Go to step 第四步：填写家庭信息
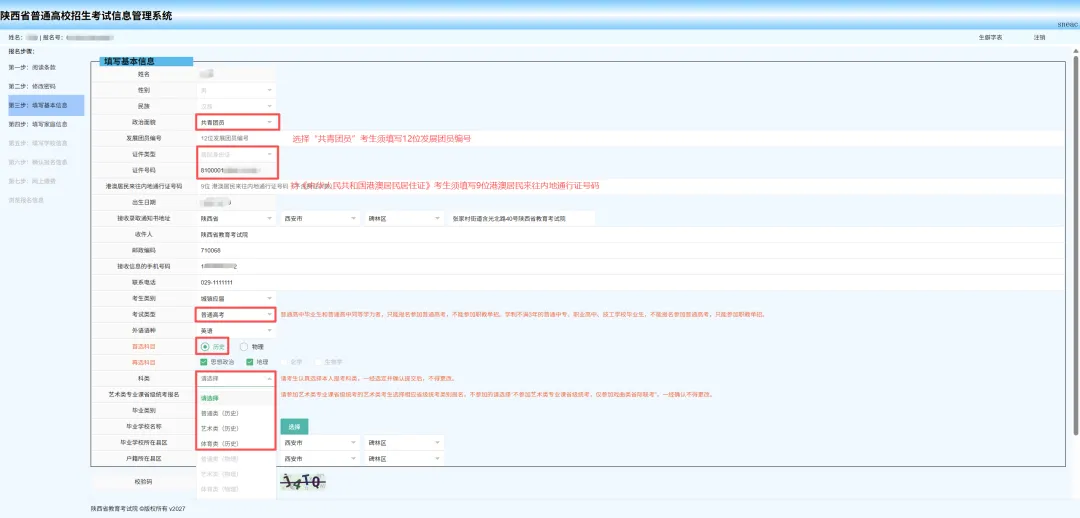The height and width of the screenshot is (518, 1080). 38,125
